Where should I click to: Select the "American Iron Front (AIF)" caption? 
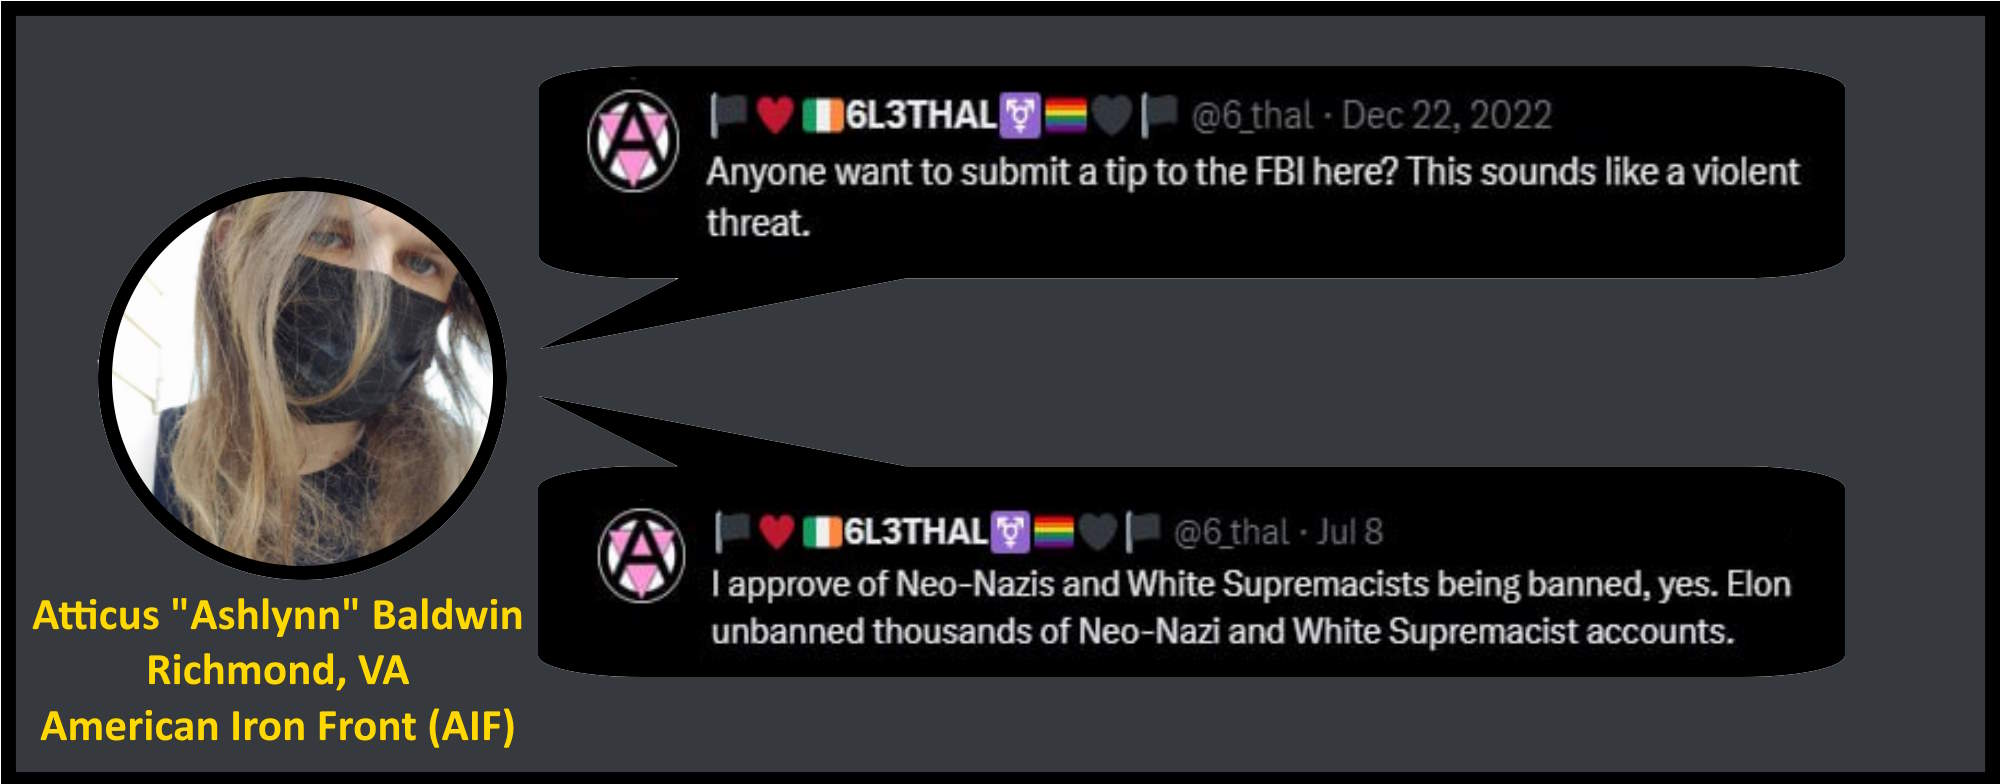coord(278,726)
